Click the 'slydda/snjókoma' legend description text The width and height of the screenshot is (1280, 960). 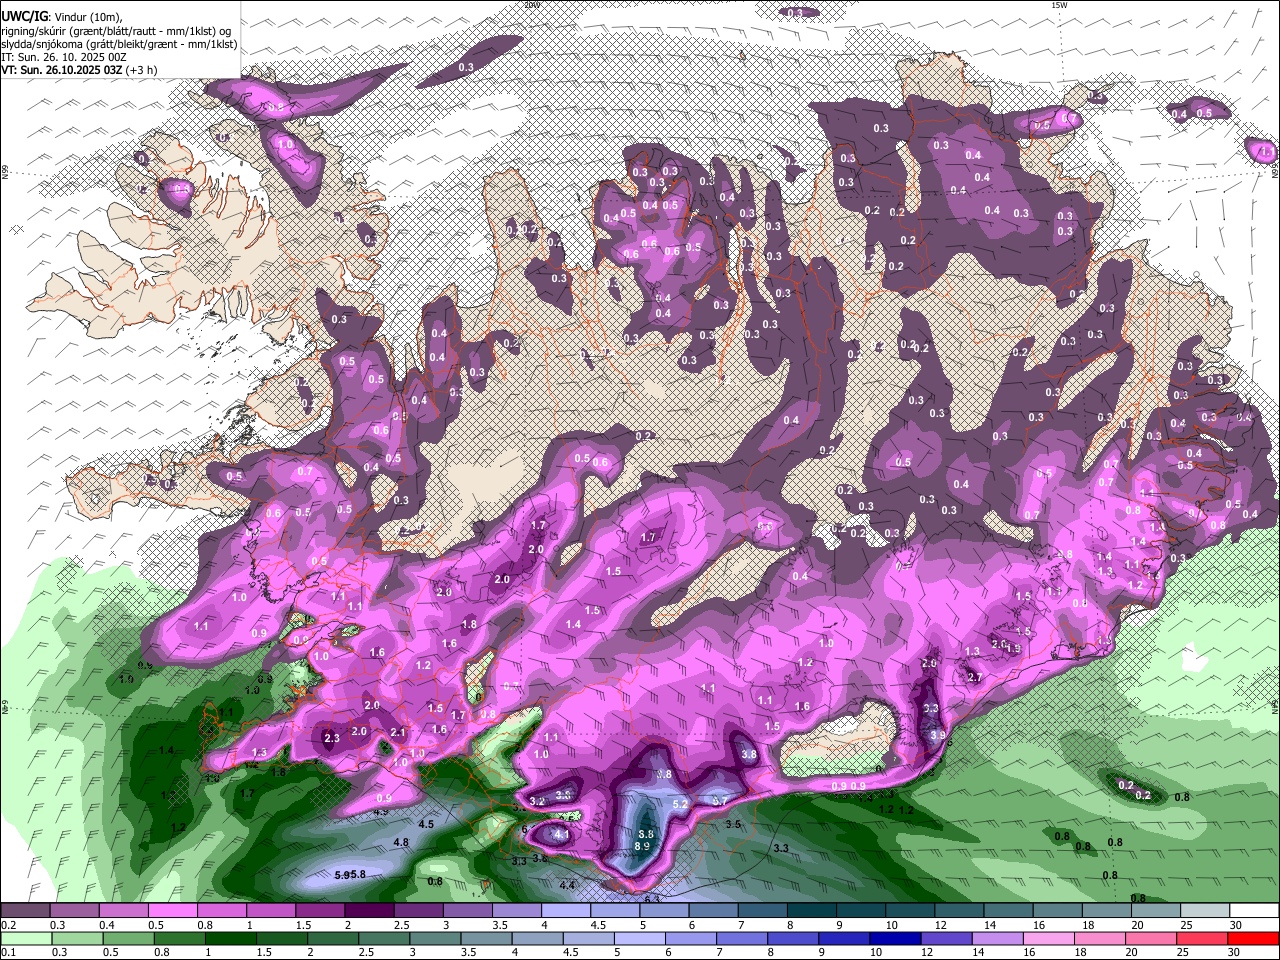[x=43, y=44]
